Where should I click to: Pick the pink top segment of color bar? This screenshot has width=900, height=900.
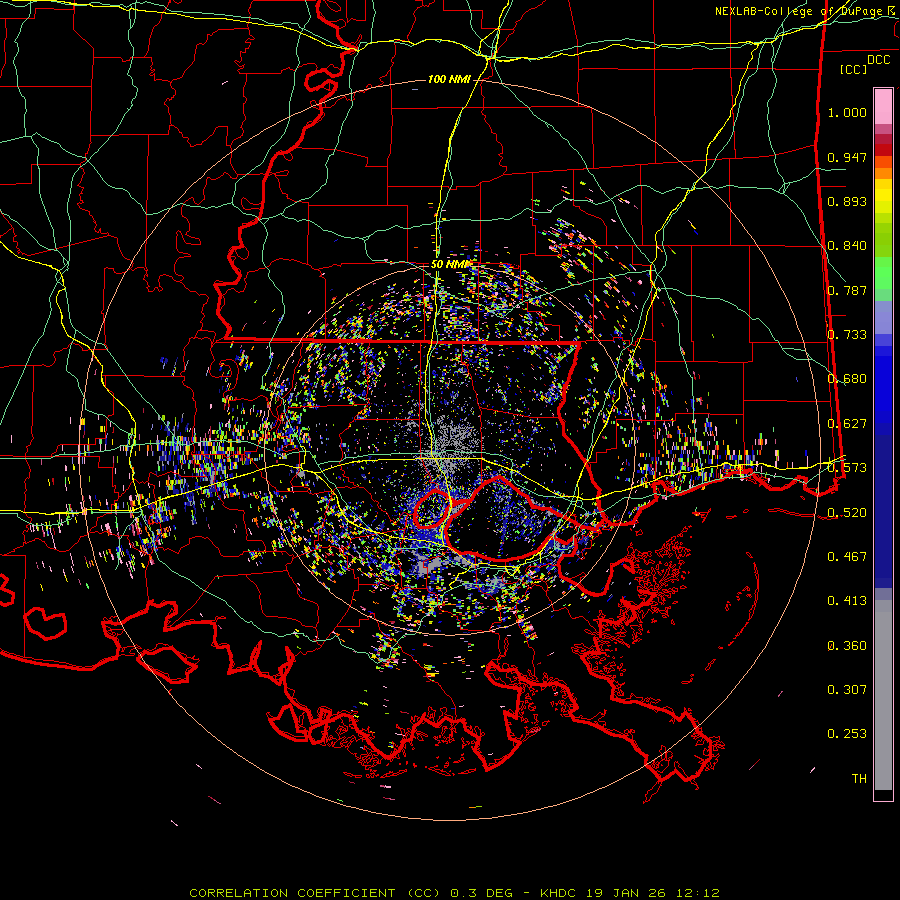[x=883, y=106]
